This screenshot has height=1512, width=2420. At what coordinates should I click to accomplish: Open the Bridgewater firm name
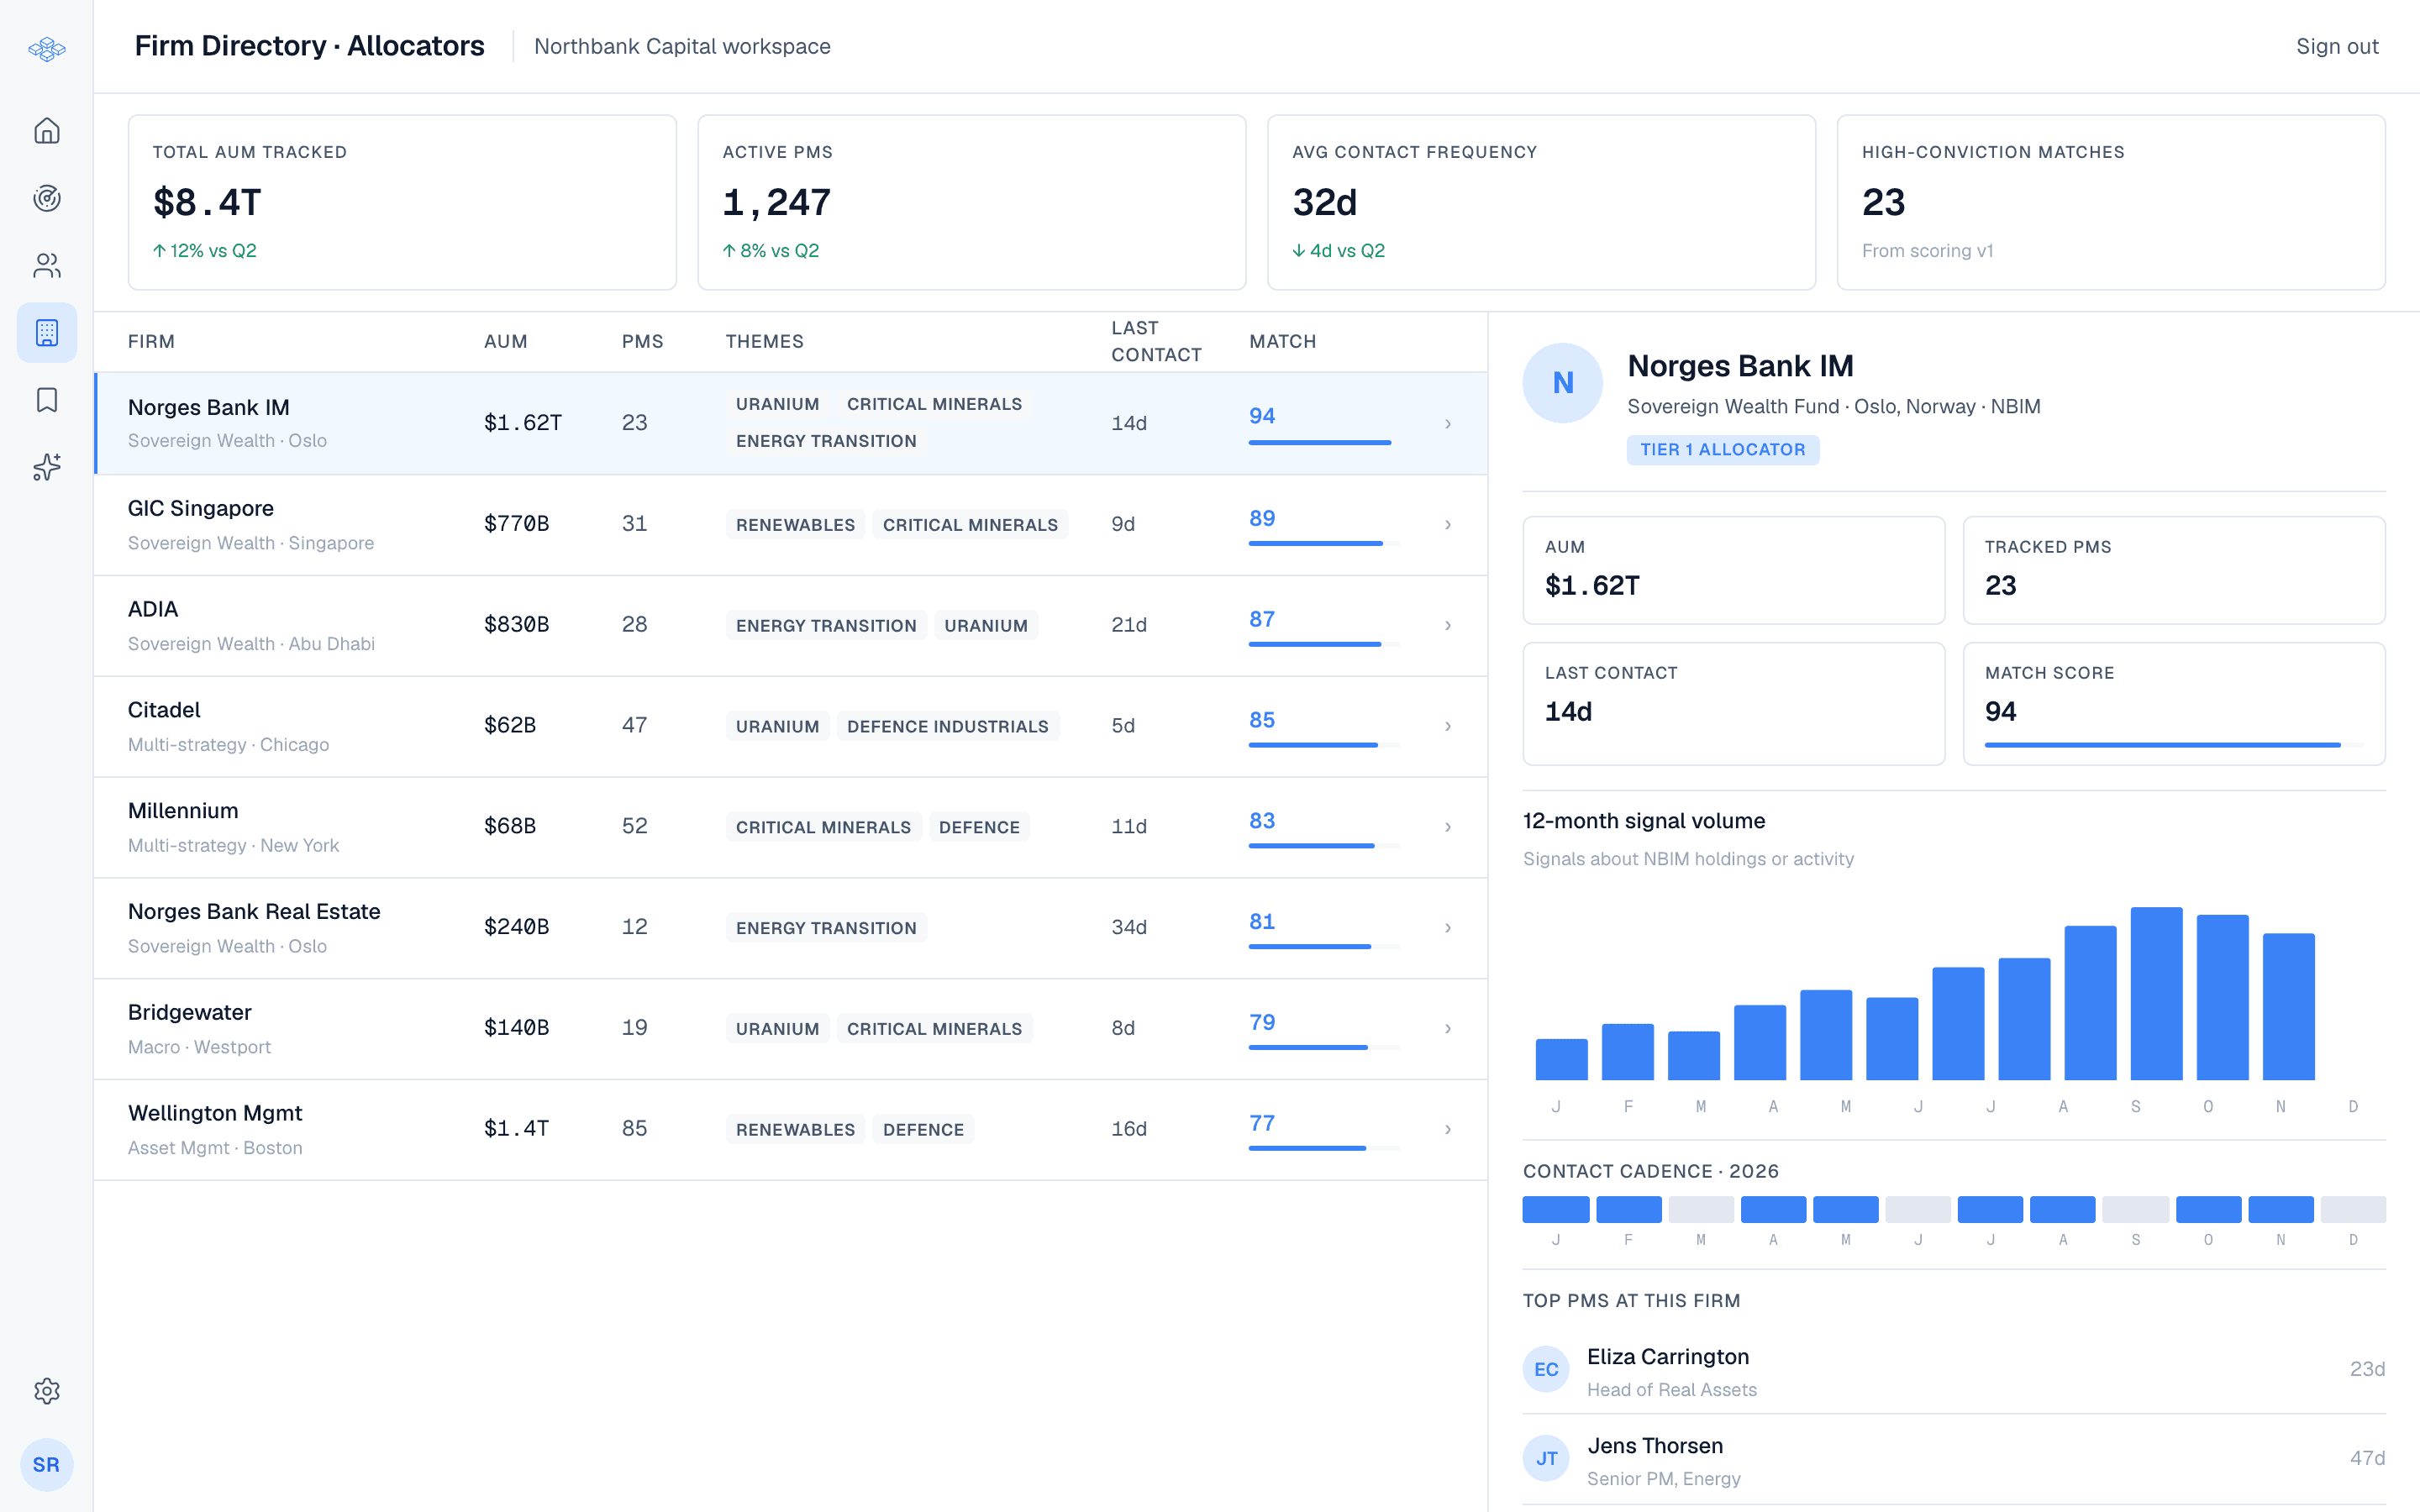(x=190, y=1012)
